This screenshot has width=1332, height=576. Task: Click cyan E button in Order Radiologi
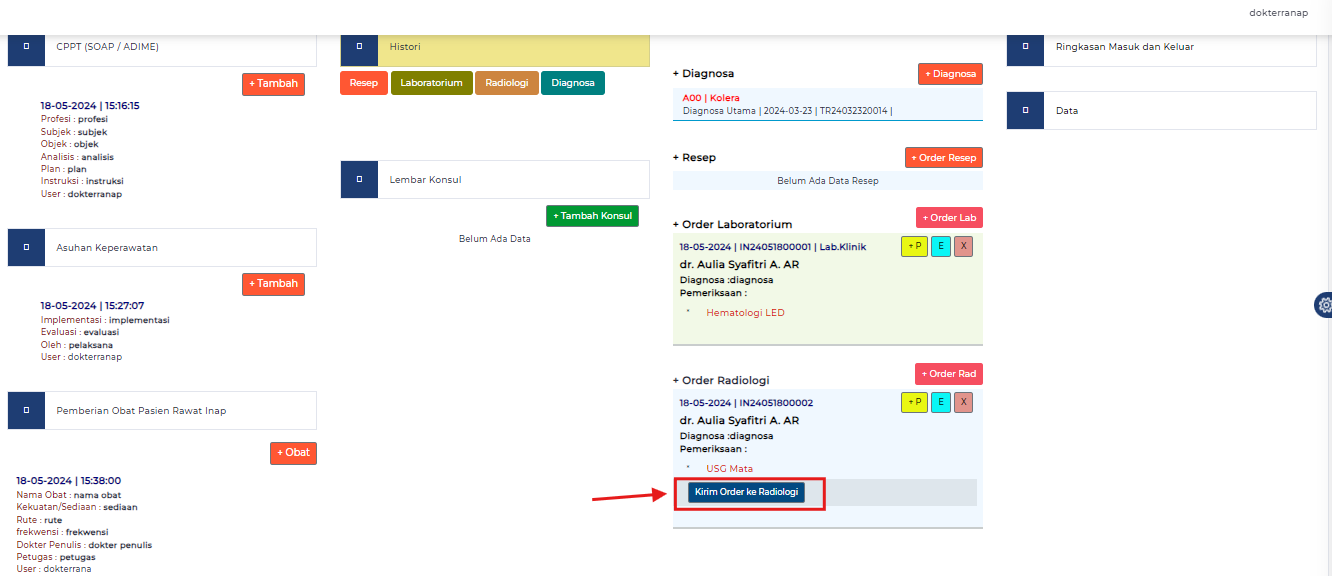pyautogui.click(x=941, y=403)
